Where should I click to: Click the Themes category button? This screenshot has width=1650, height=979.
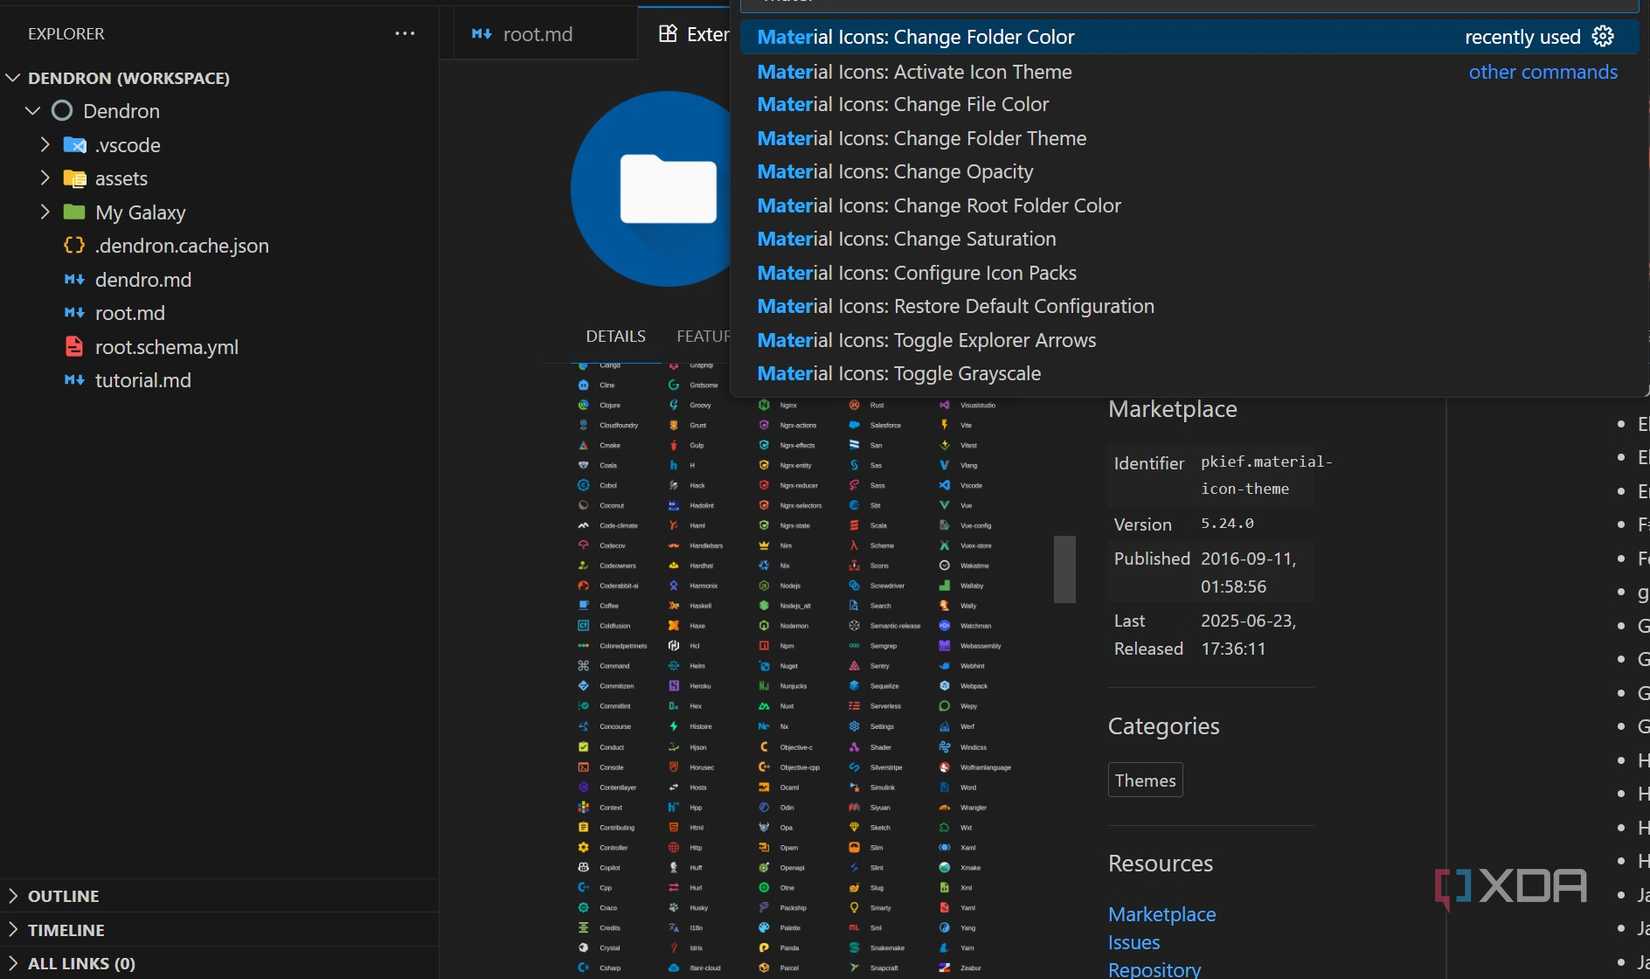pyautogui.click(x=1145, y=780)
